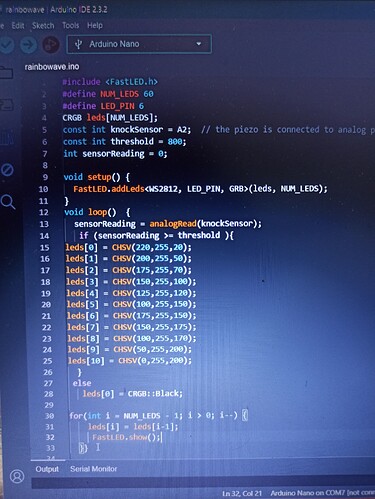Open the Help menu
The height and width of the screenshot is (499, 375).
(95, 25)
